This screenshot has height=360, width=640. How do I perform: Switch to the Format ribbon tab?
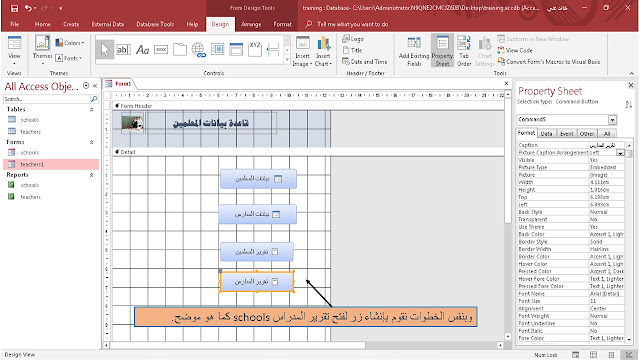[x=282, y=24]
